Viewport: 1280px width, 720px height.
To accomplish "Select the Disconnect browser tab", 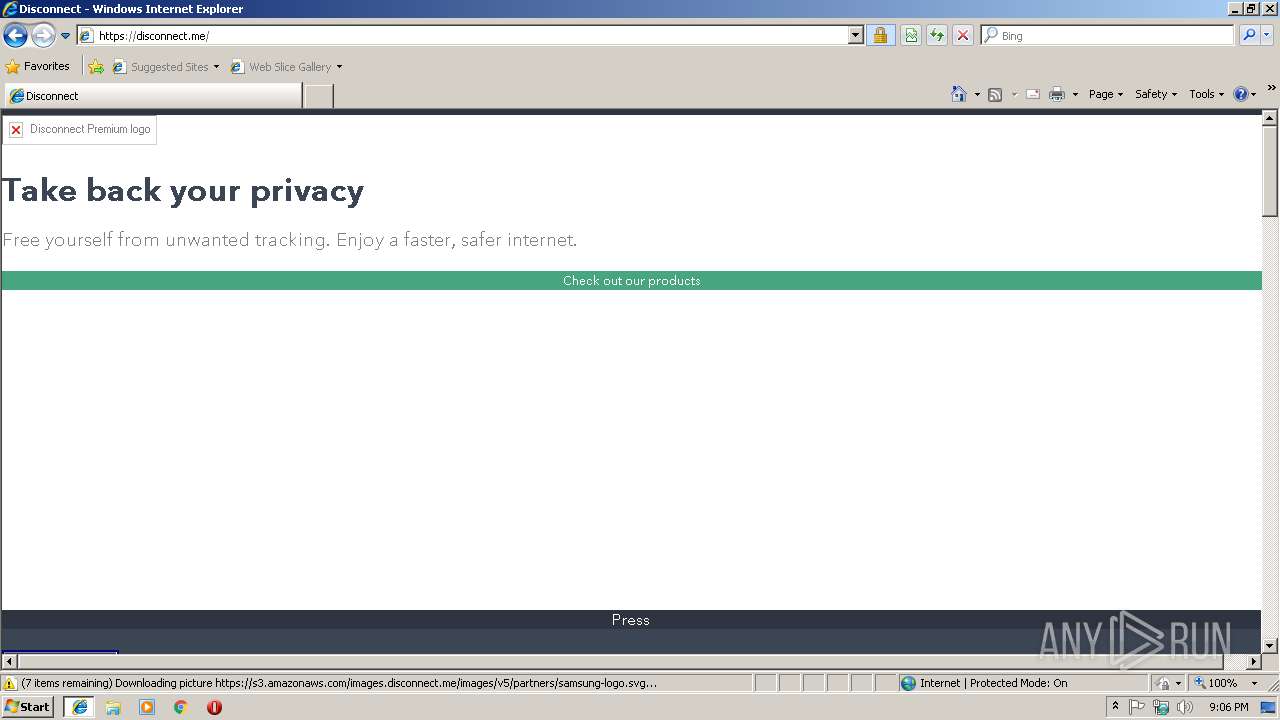I will [x=152, y=96].
